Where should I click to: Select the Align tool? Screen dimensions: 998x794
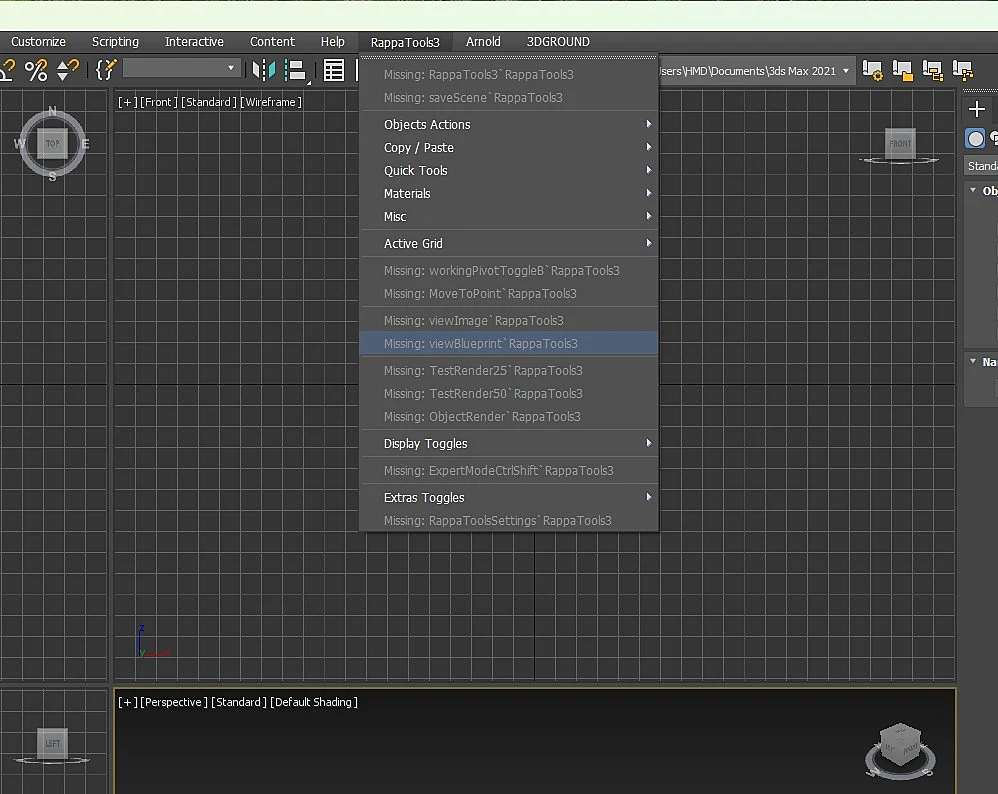[x=296, y=70]
